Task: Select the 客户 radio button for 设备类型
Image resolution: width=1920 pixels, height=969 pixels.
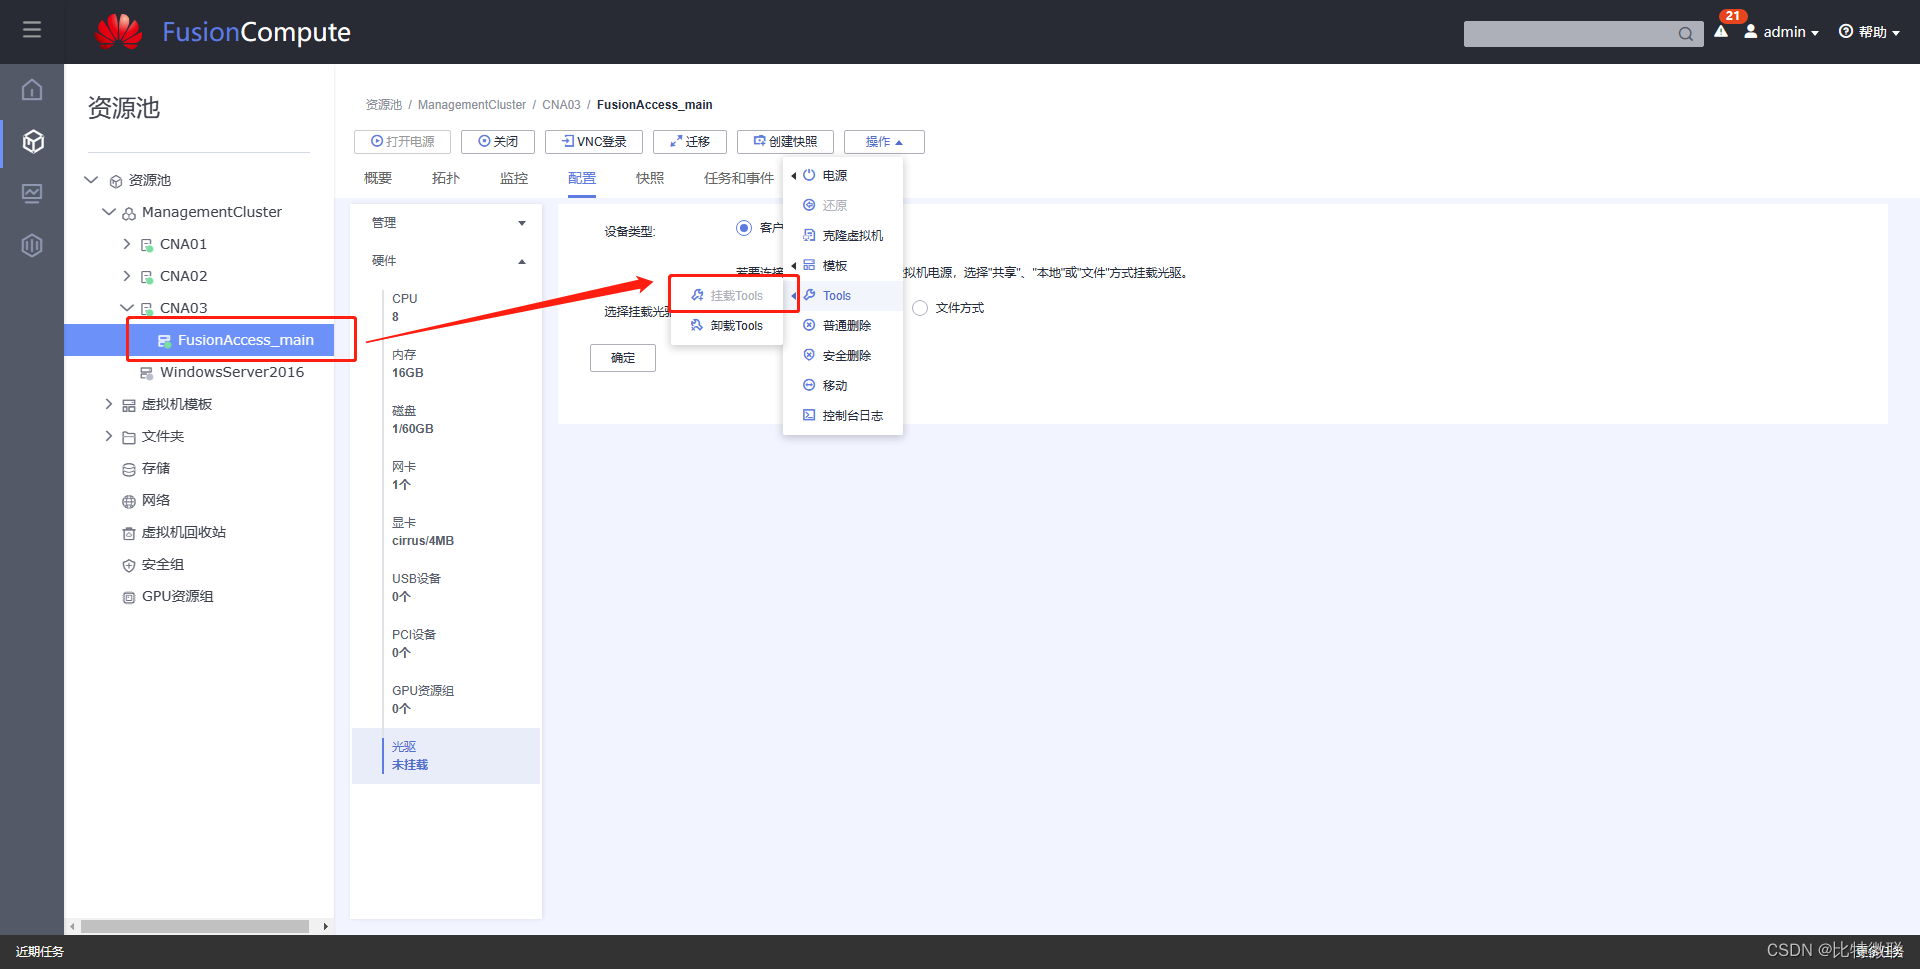Action: click(x=744, y=227)
